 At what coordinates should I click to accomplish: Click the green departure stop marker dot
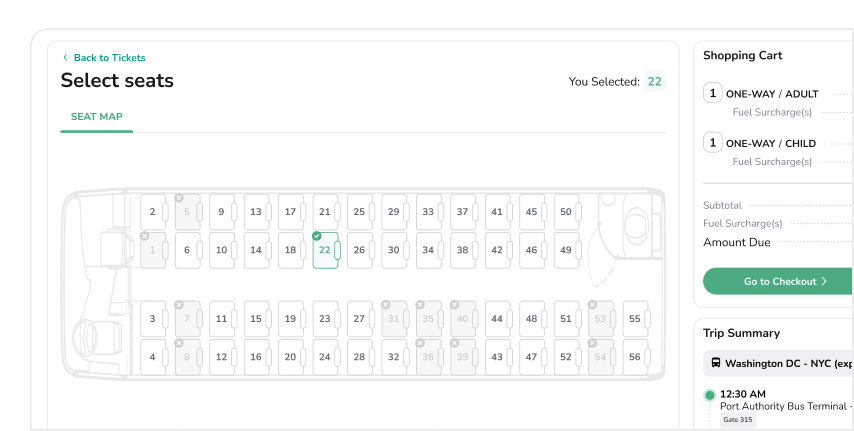coord(710,395)
